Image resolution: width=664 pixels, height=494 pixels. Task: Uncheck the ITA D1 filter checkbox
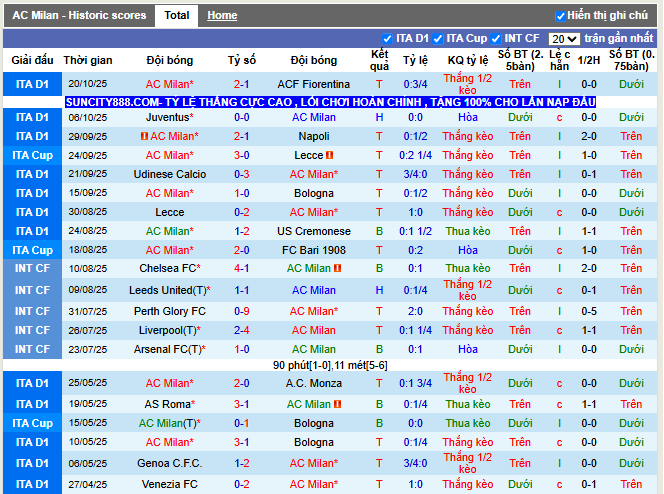(x=387, y=39)
